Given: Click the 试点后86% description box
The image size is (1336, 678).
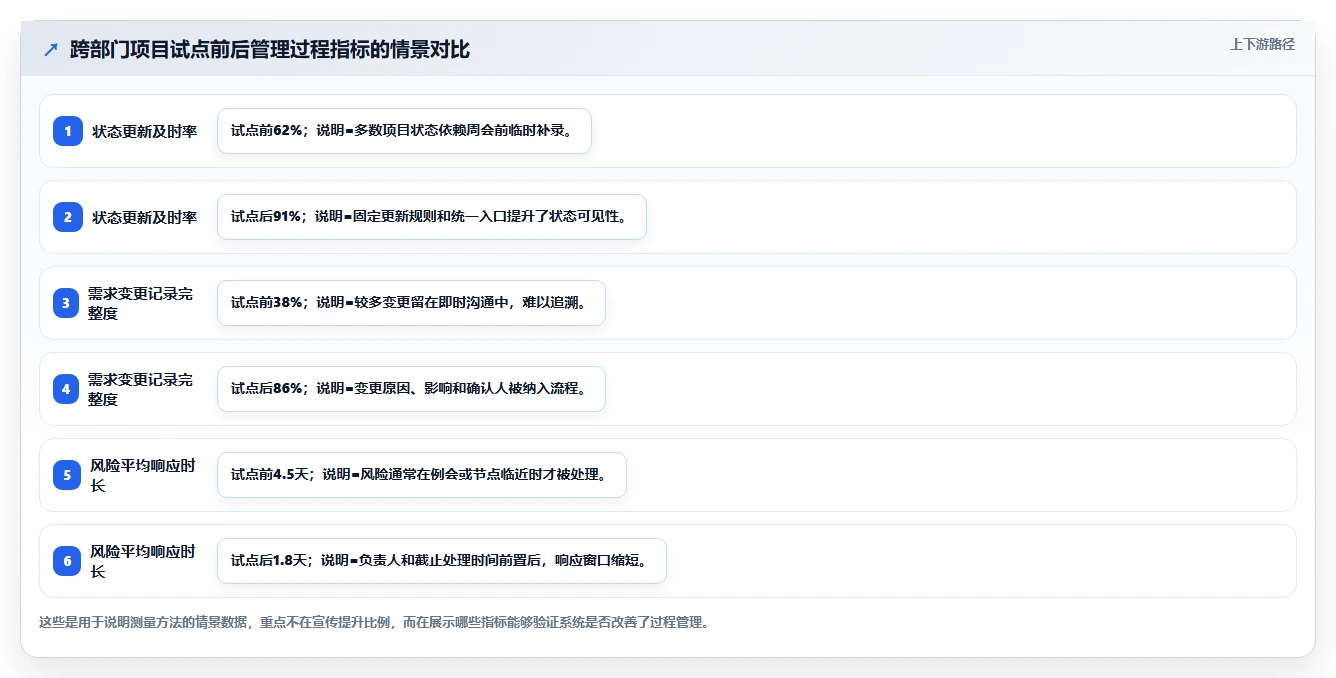Looking at the screenshot, I should tap(411, 389).
